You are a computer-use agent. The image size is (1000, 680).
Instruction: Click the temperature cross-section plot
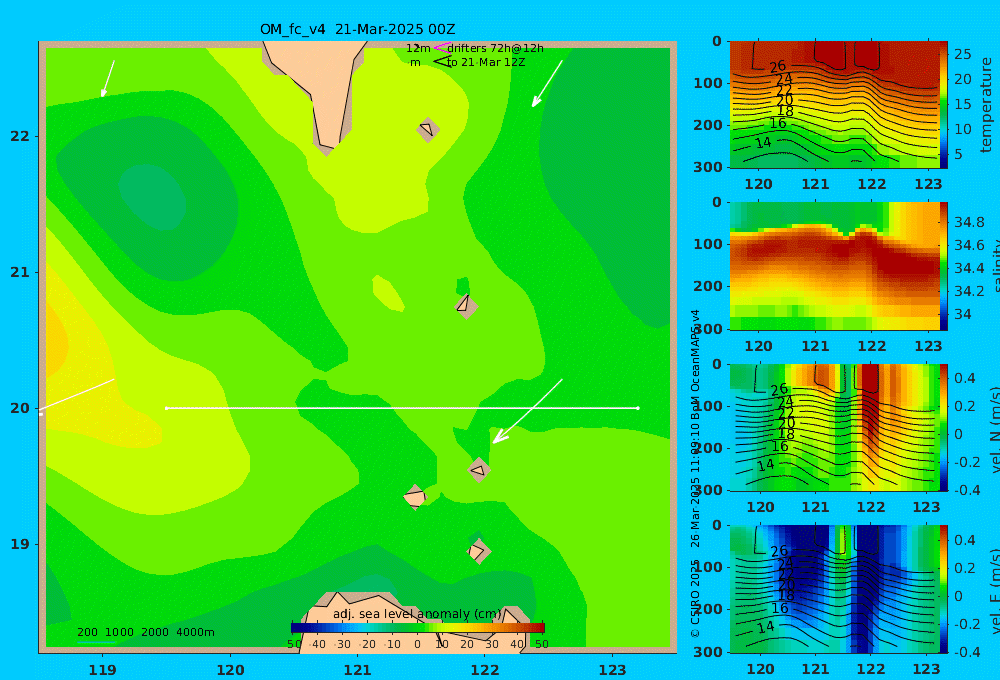[835, 105]
